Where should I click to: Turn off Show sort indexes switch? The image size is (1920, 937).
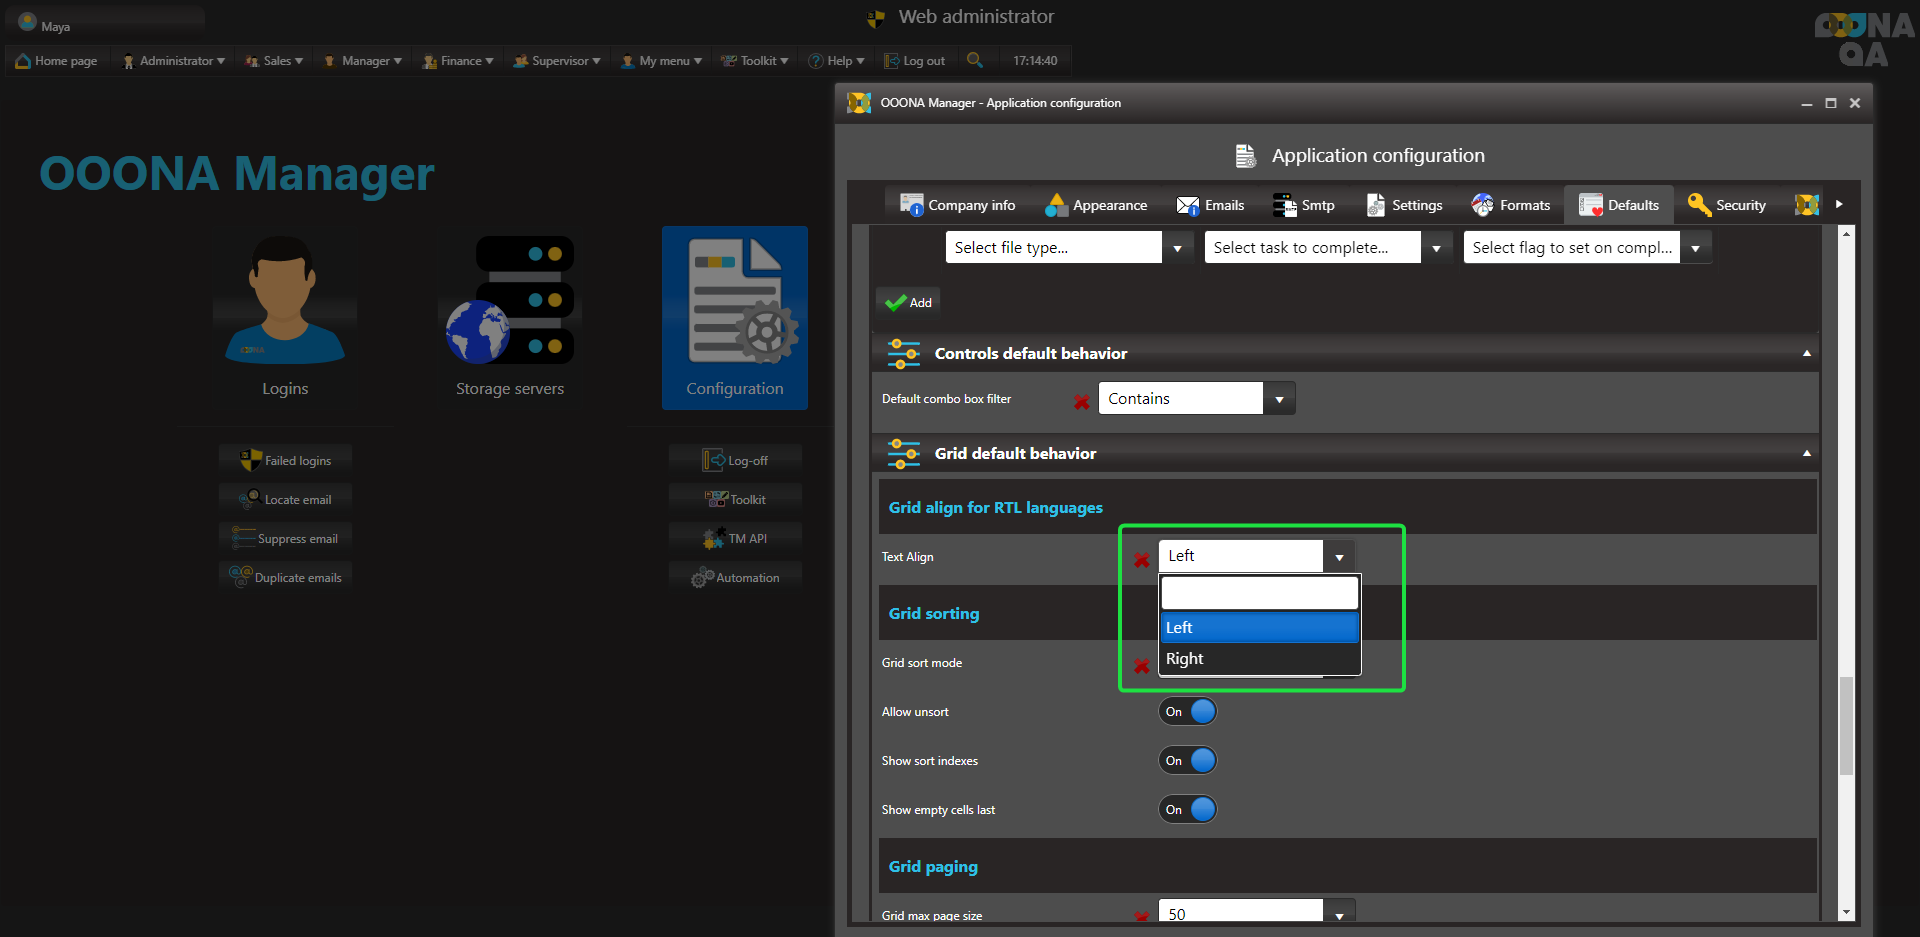[x=1188, y=760]
